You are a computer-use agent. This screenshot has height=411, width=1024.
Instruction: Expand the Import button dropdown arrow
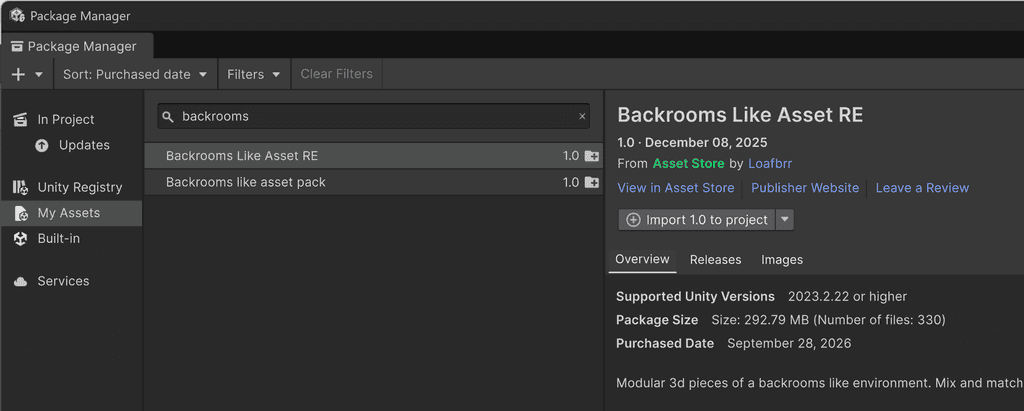[785, 220]
